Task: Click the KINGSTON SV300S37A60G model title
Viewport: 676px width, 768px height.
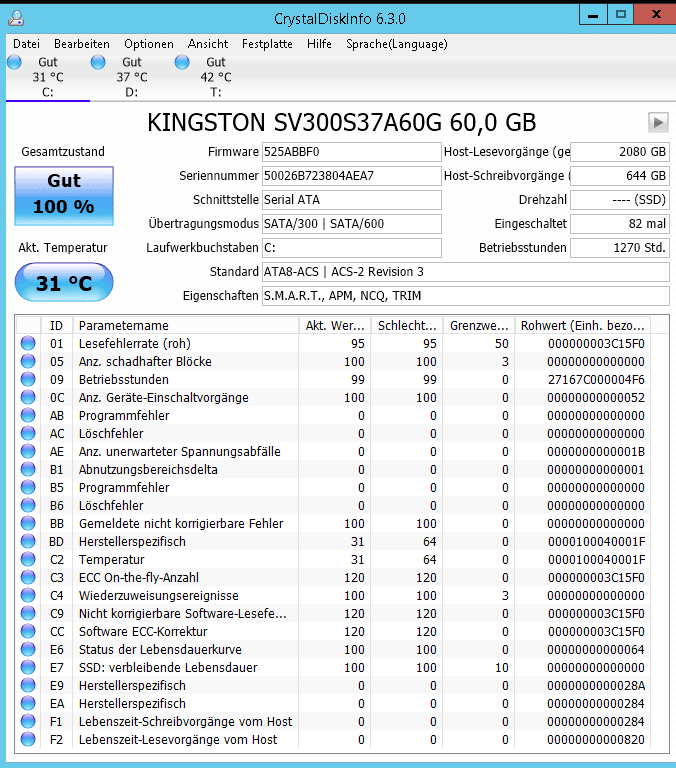Action: (x=341, y=122)
